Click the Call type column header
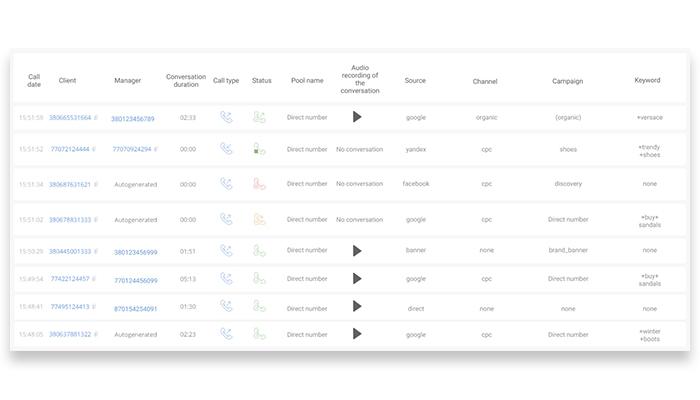 tap(226, 80)
